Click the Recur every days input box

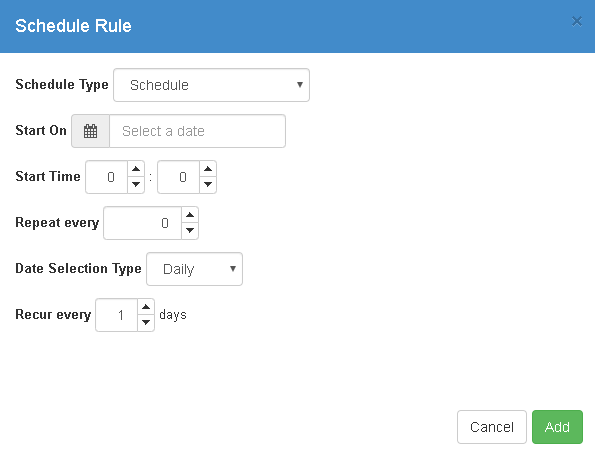(116, 315)
